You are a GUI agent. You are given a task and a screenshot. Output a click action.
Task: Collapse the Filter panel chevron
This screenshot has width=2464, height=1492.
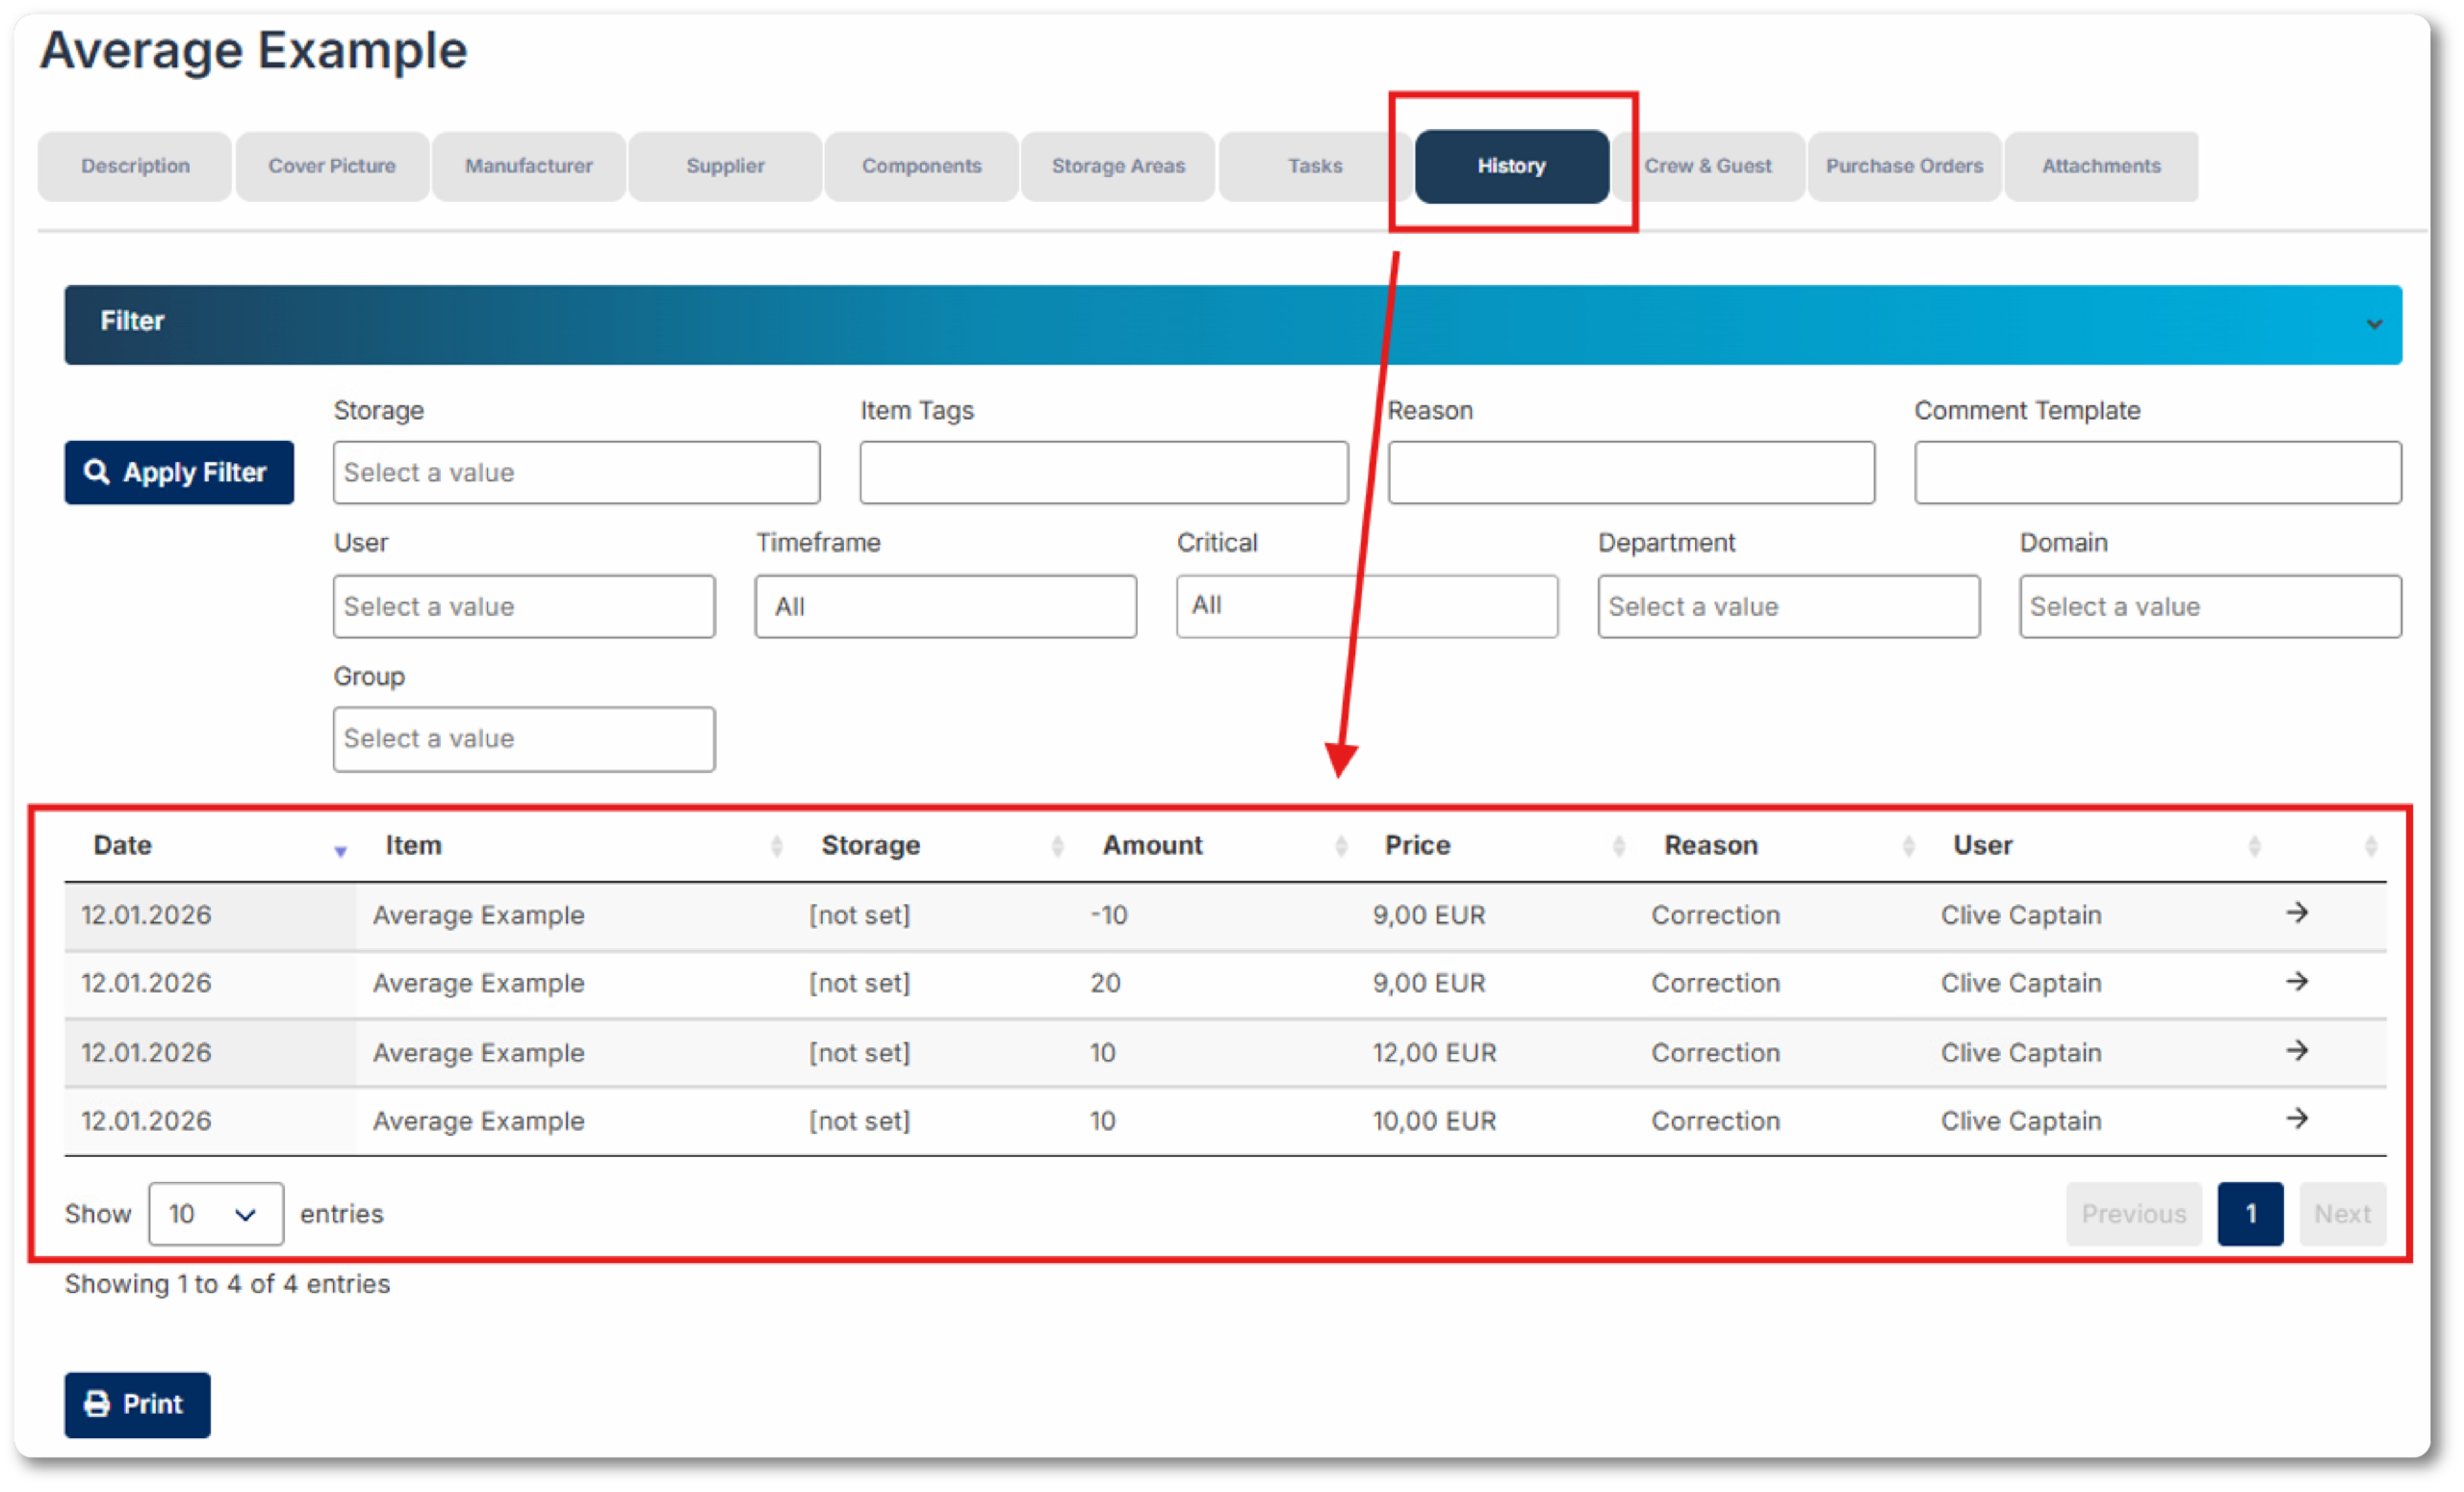(x=2374, y=324)
